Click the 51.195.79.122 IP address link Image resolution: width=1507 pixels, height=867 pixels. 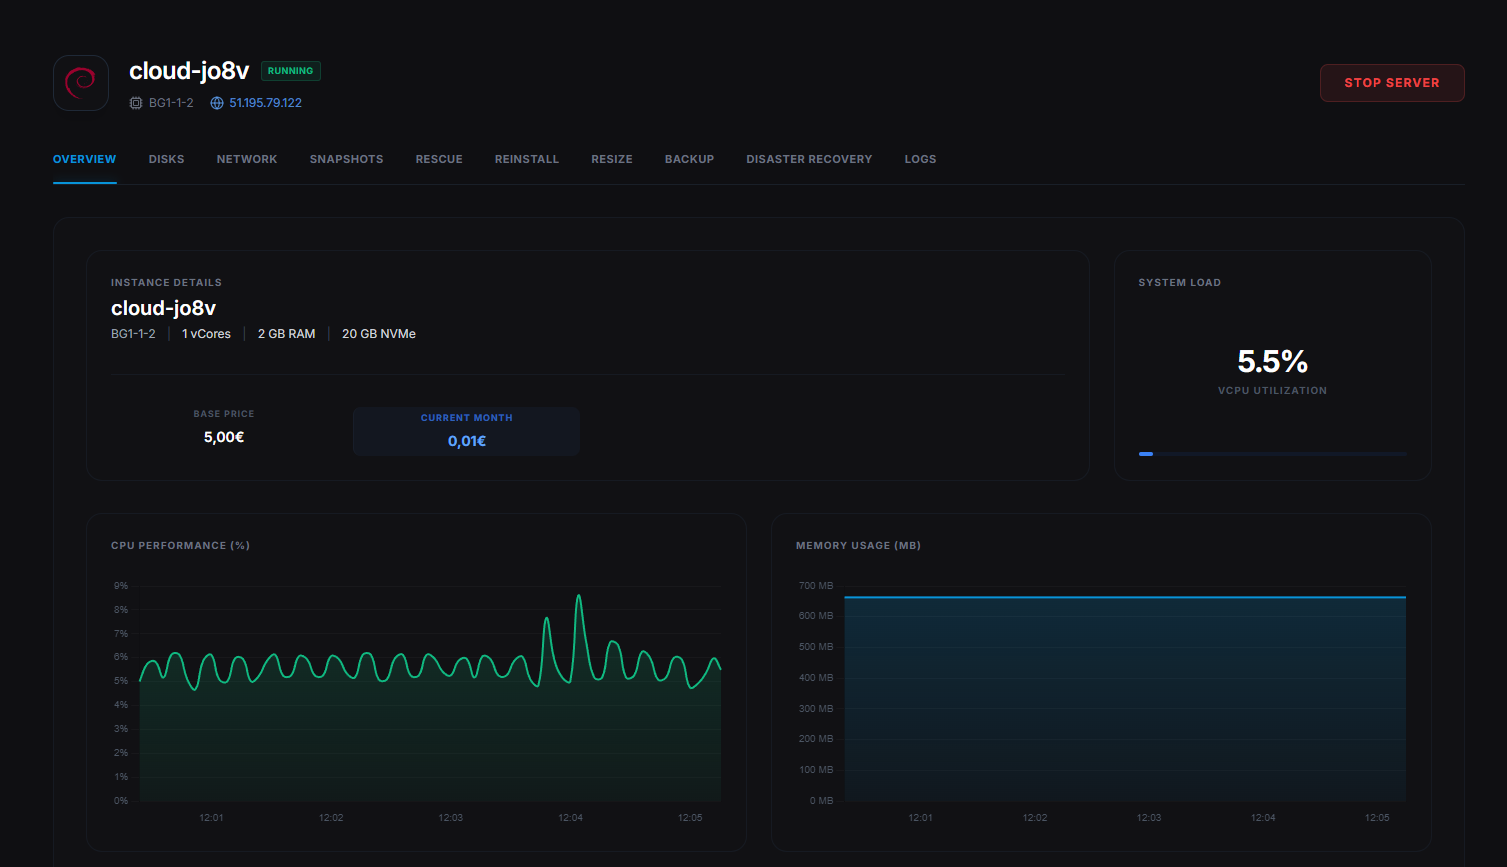(265, 103)
